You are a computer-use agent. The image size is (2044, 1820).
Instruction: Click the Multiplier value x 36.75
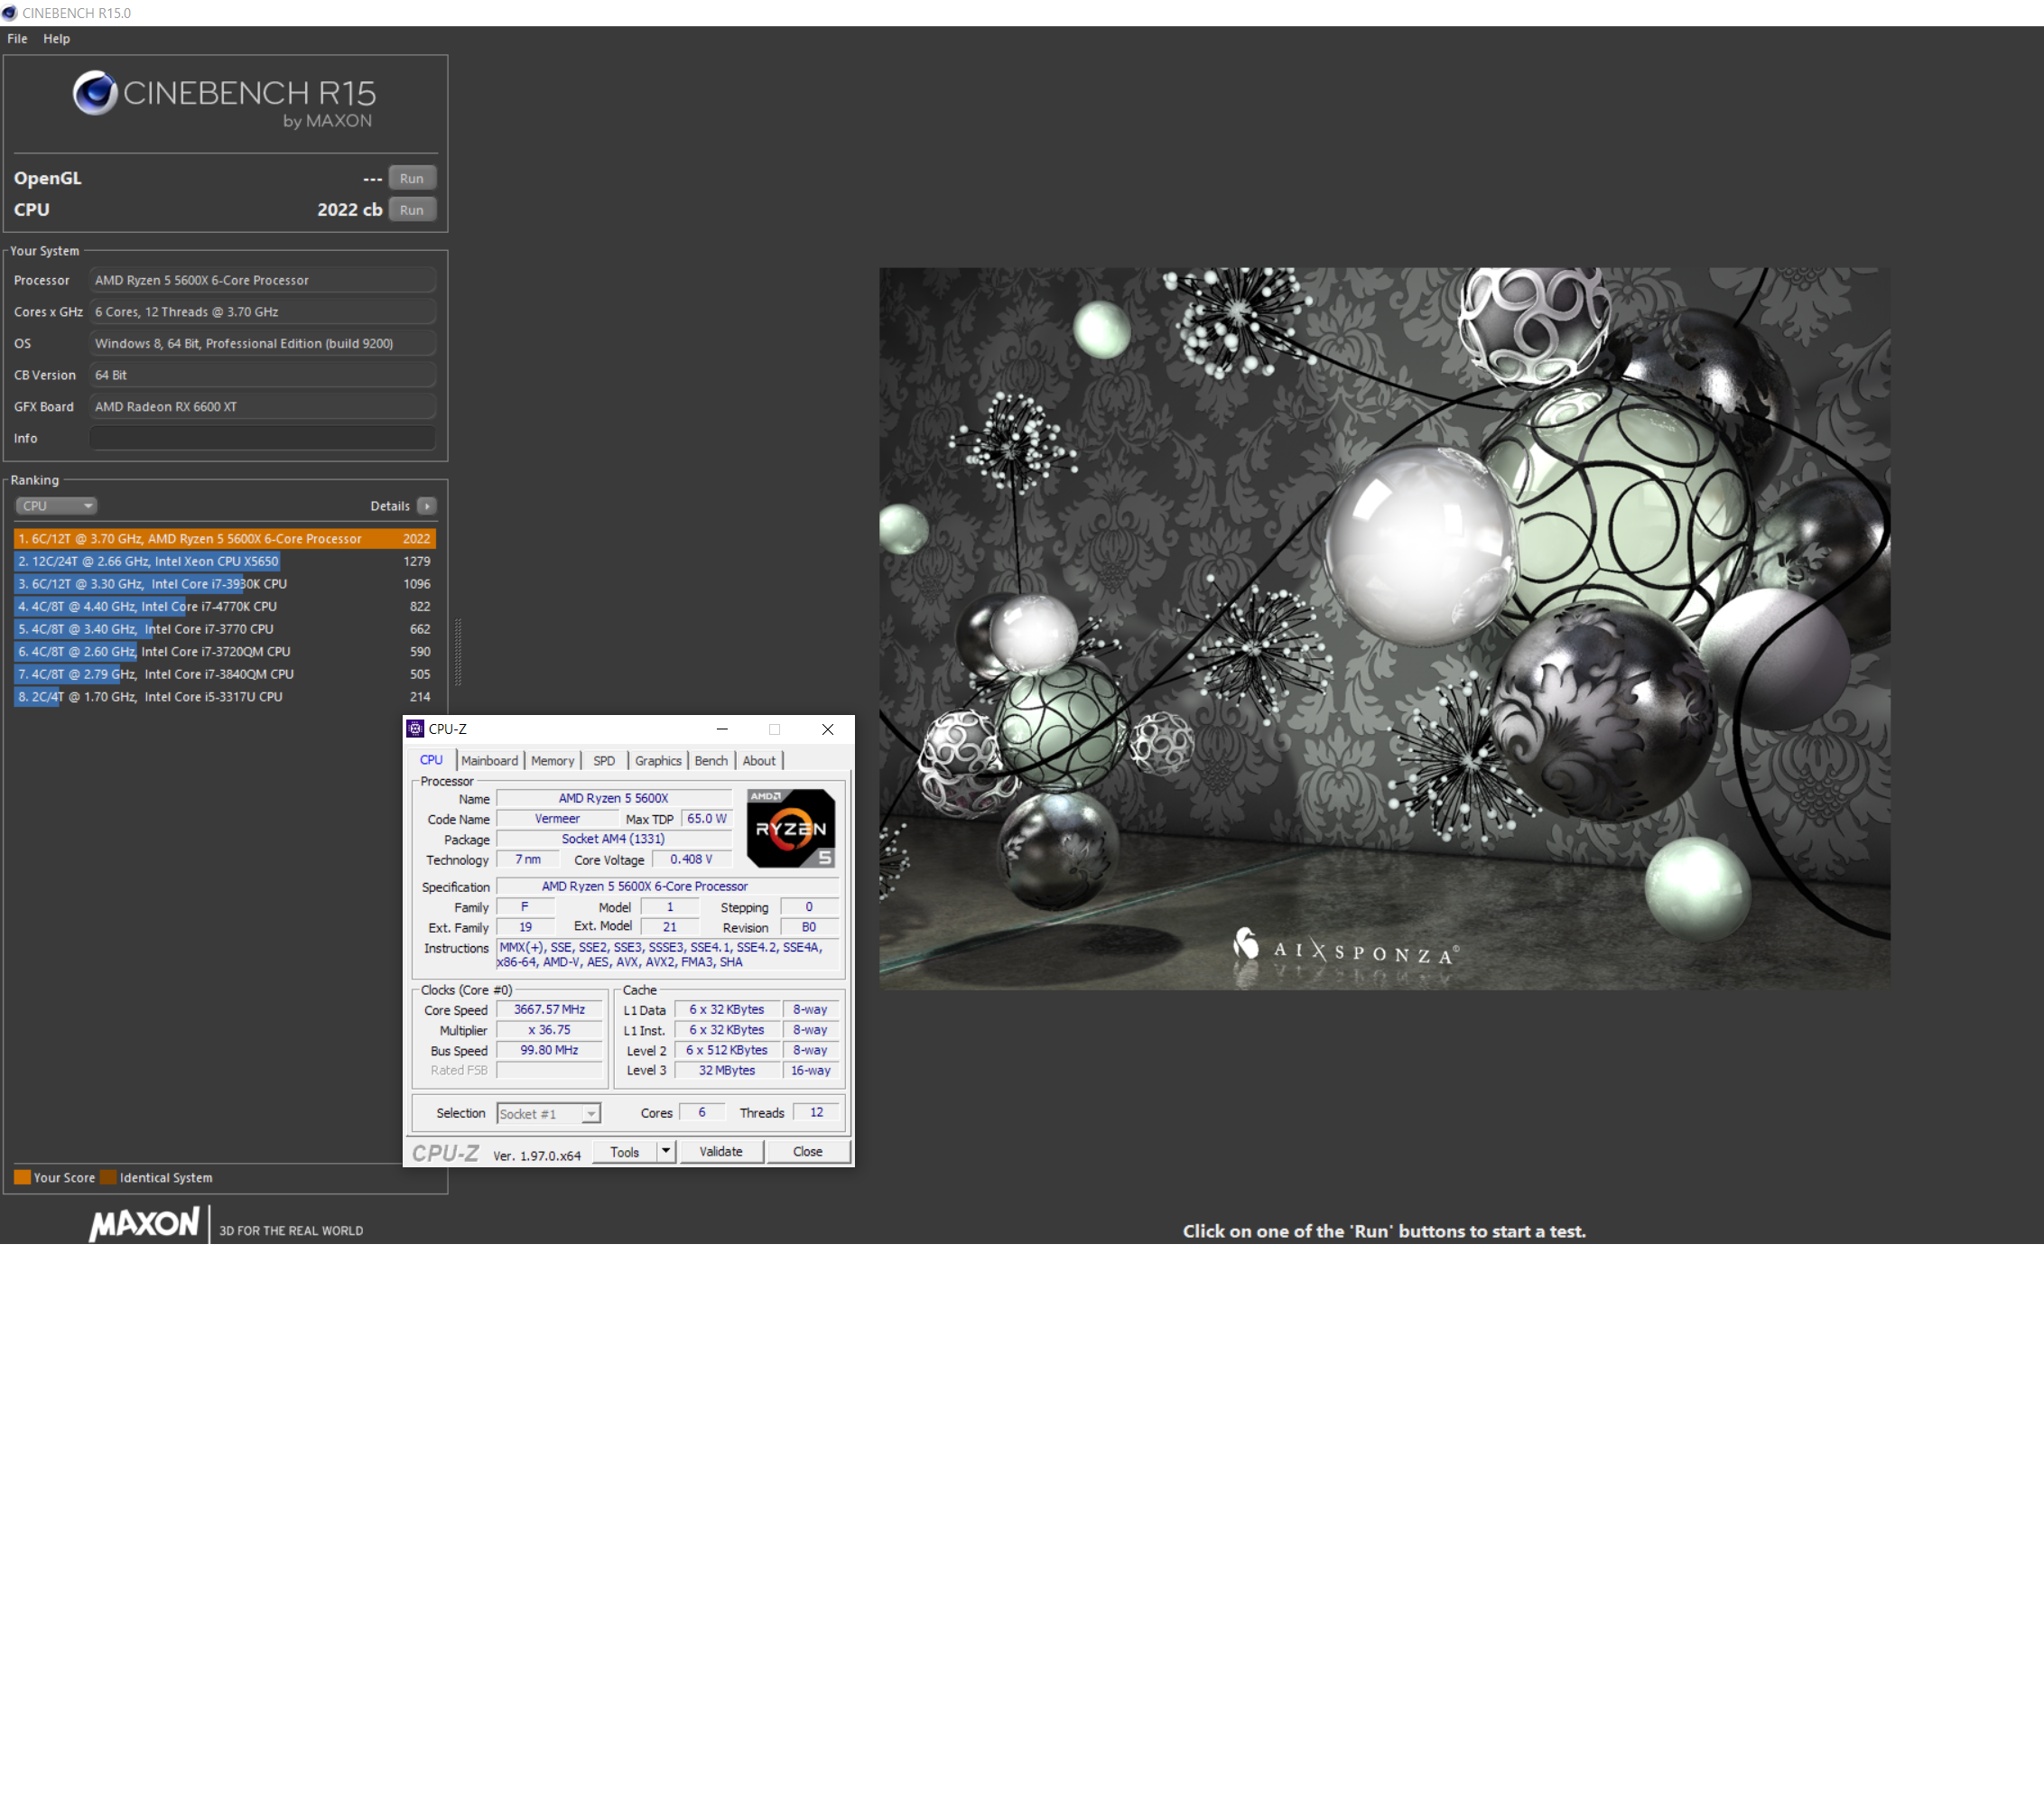(x=550, y=1030)
